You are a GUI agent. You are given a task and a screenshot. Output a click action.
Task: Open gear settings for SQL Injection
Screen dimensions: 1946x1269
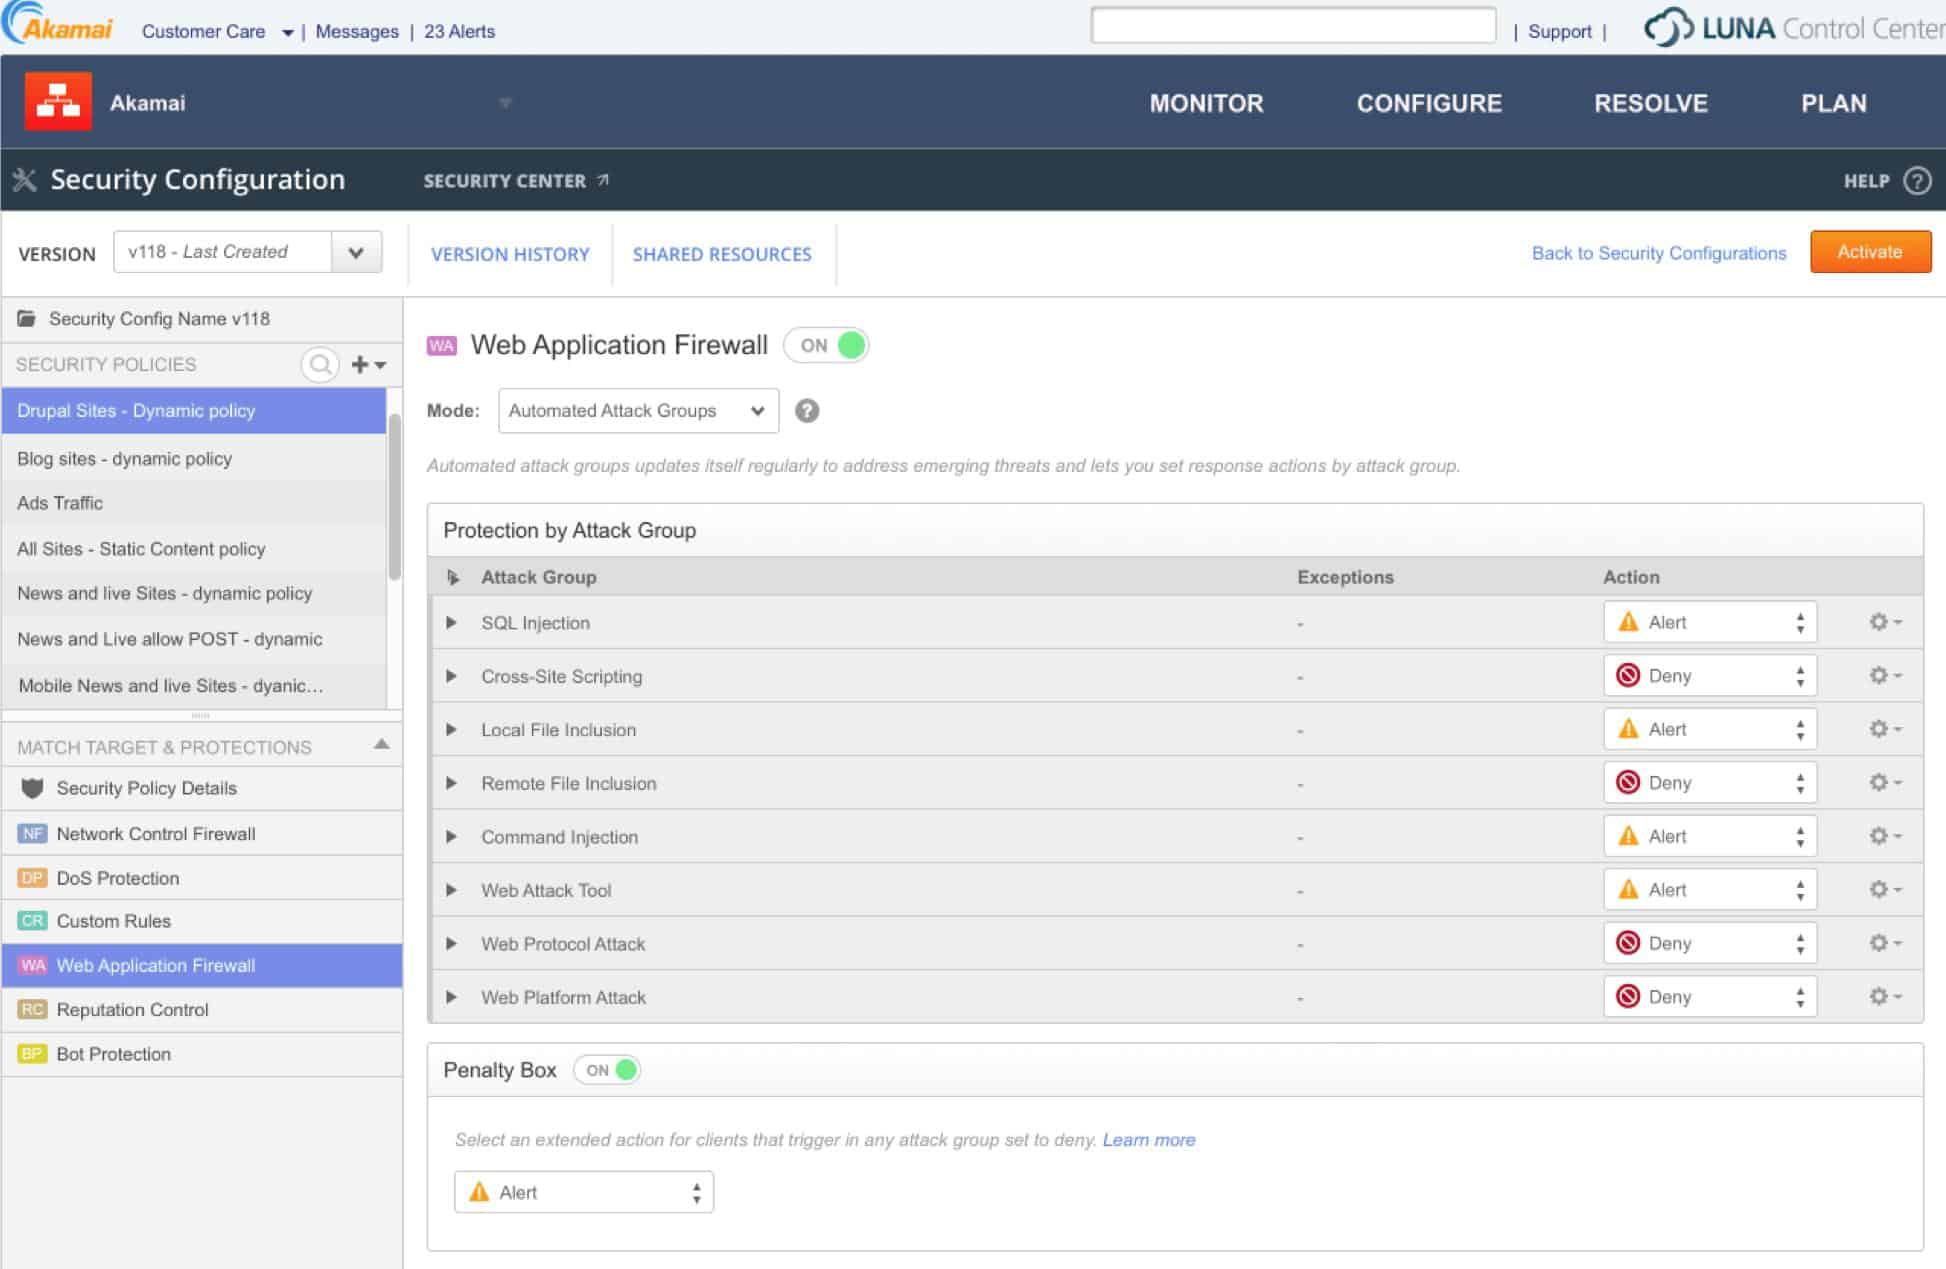(1884, 622)
